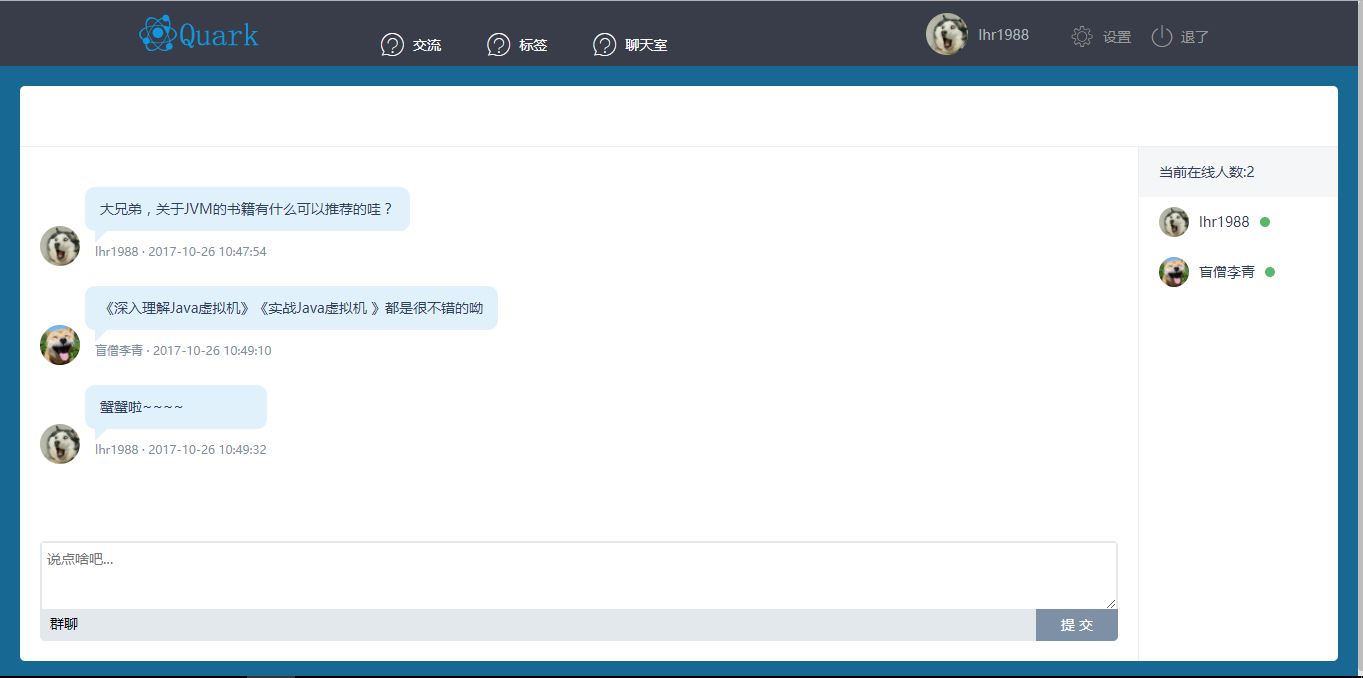Click lhr1988 avatar in online list

point(1174,222)
